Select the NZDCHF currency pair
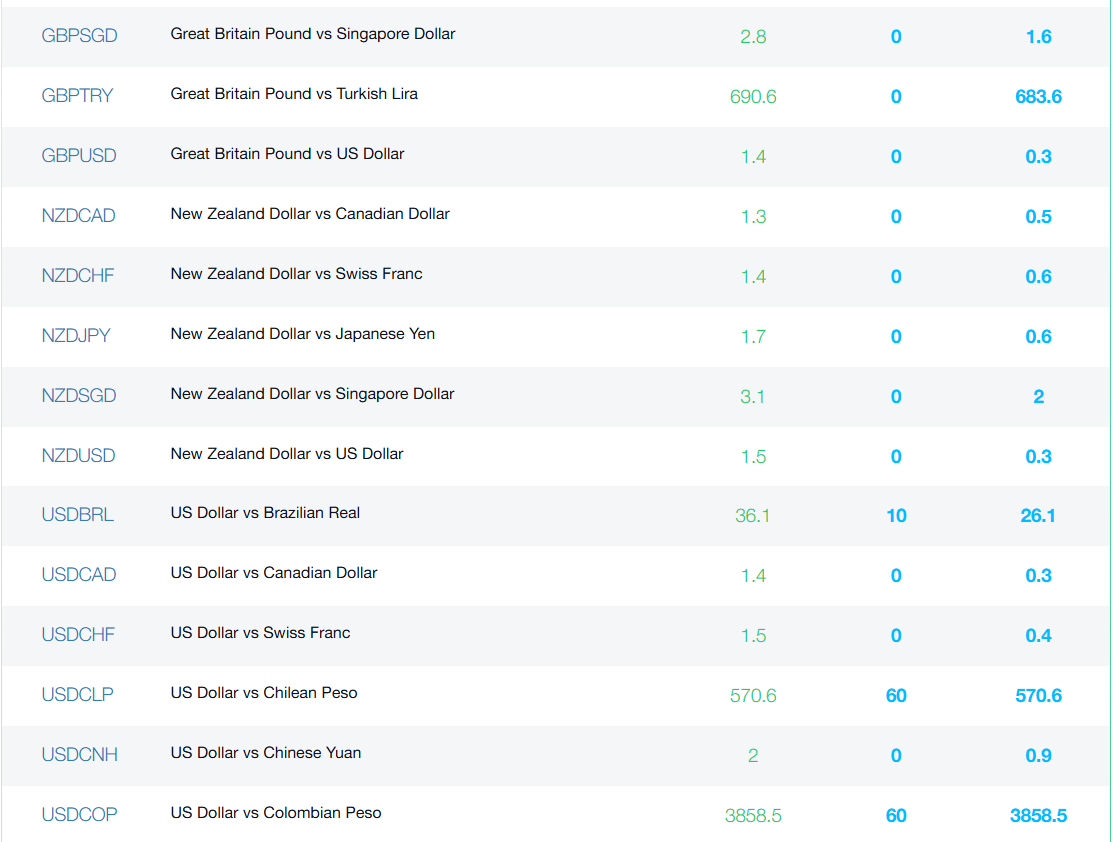Viewport: 1113px width, 842px height. point(77,275)
